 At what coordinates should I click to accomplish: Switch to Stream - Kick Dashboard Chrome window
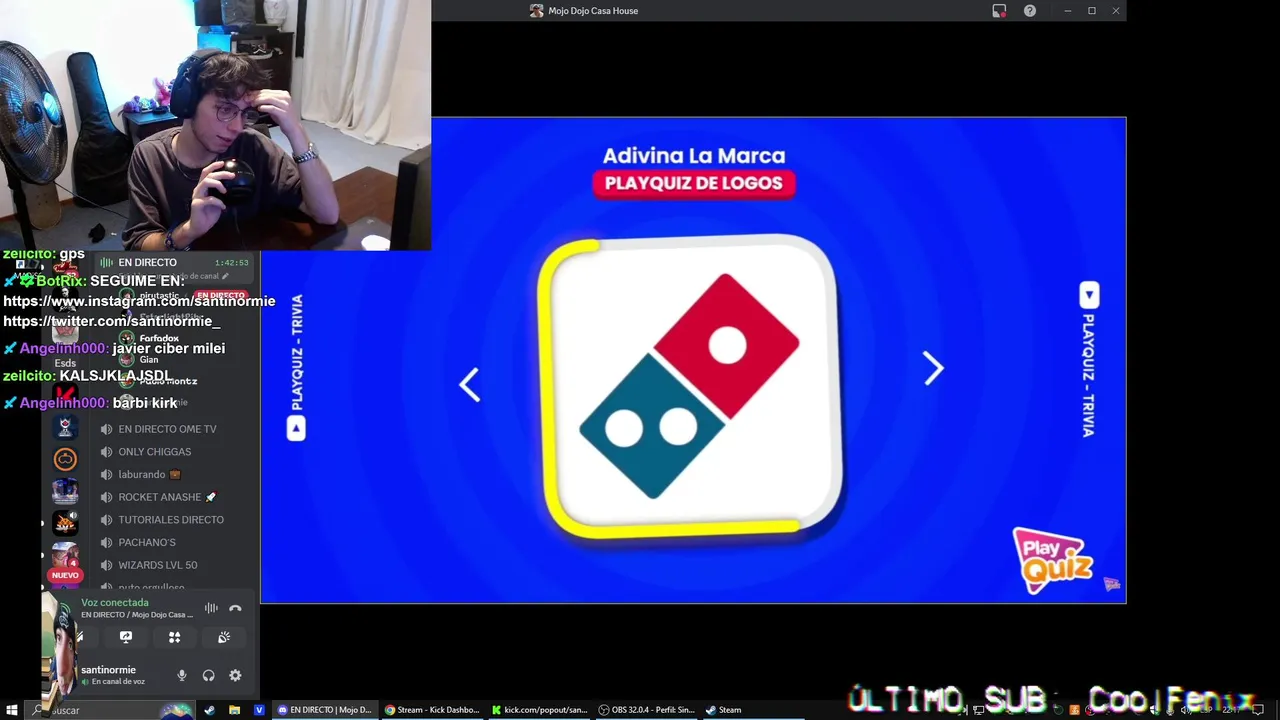[x=432, y=710]
